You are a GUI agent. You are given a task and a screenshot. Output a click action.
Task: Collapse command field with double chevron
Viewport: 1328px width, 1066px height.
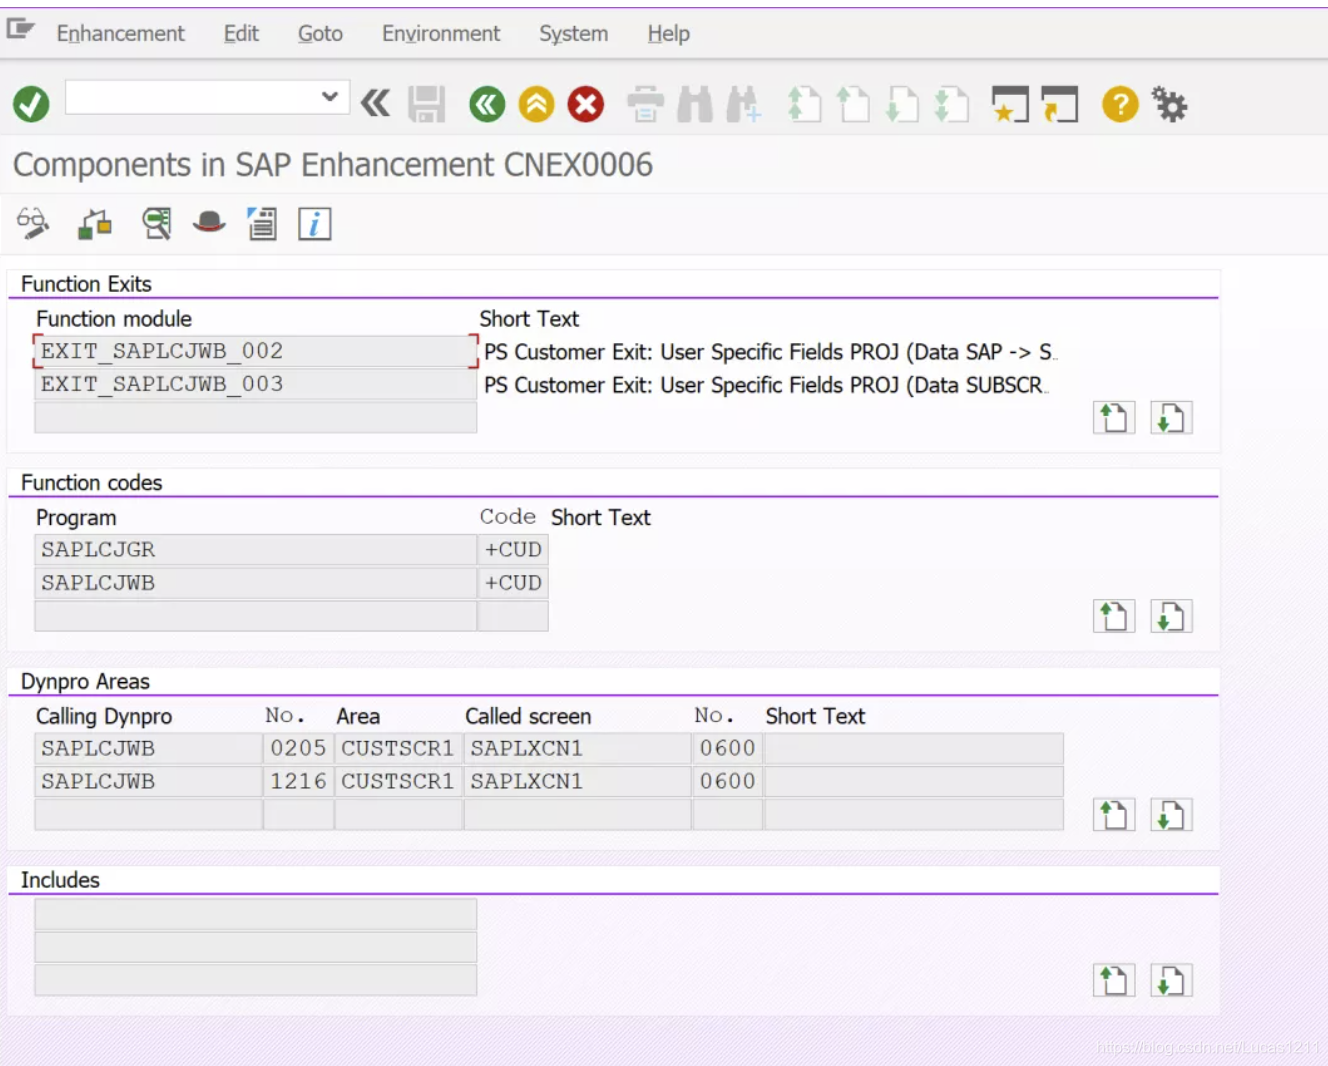click(375, 103)
